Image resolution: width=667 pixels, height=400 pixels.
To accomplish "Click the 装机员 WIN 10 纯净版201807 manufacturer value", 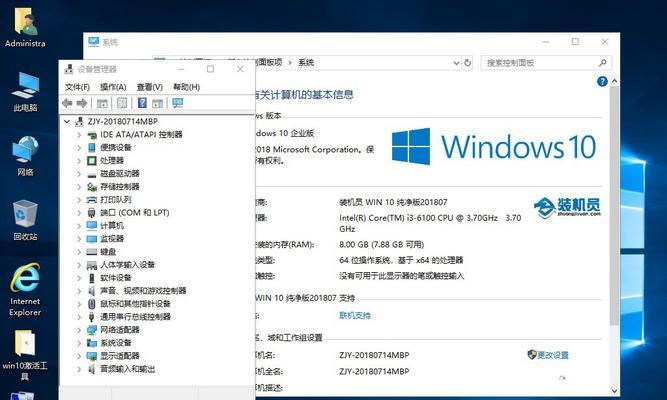I will 393,203.
